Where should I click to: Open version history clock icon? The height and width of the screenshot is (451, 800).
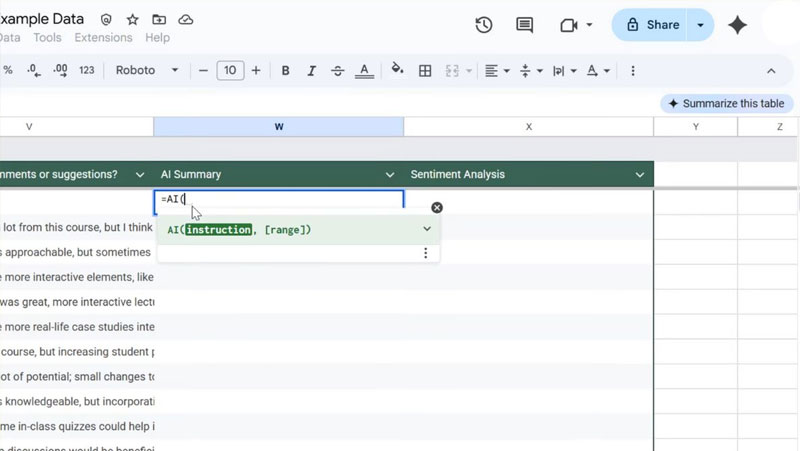pyautogui.click(x=484, y=25)
